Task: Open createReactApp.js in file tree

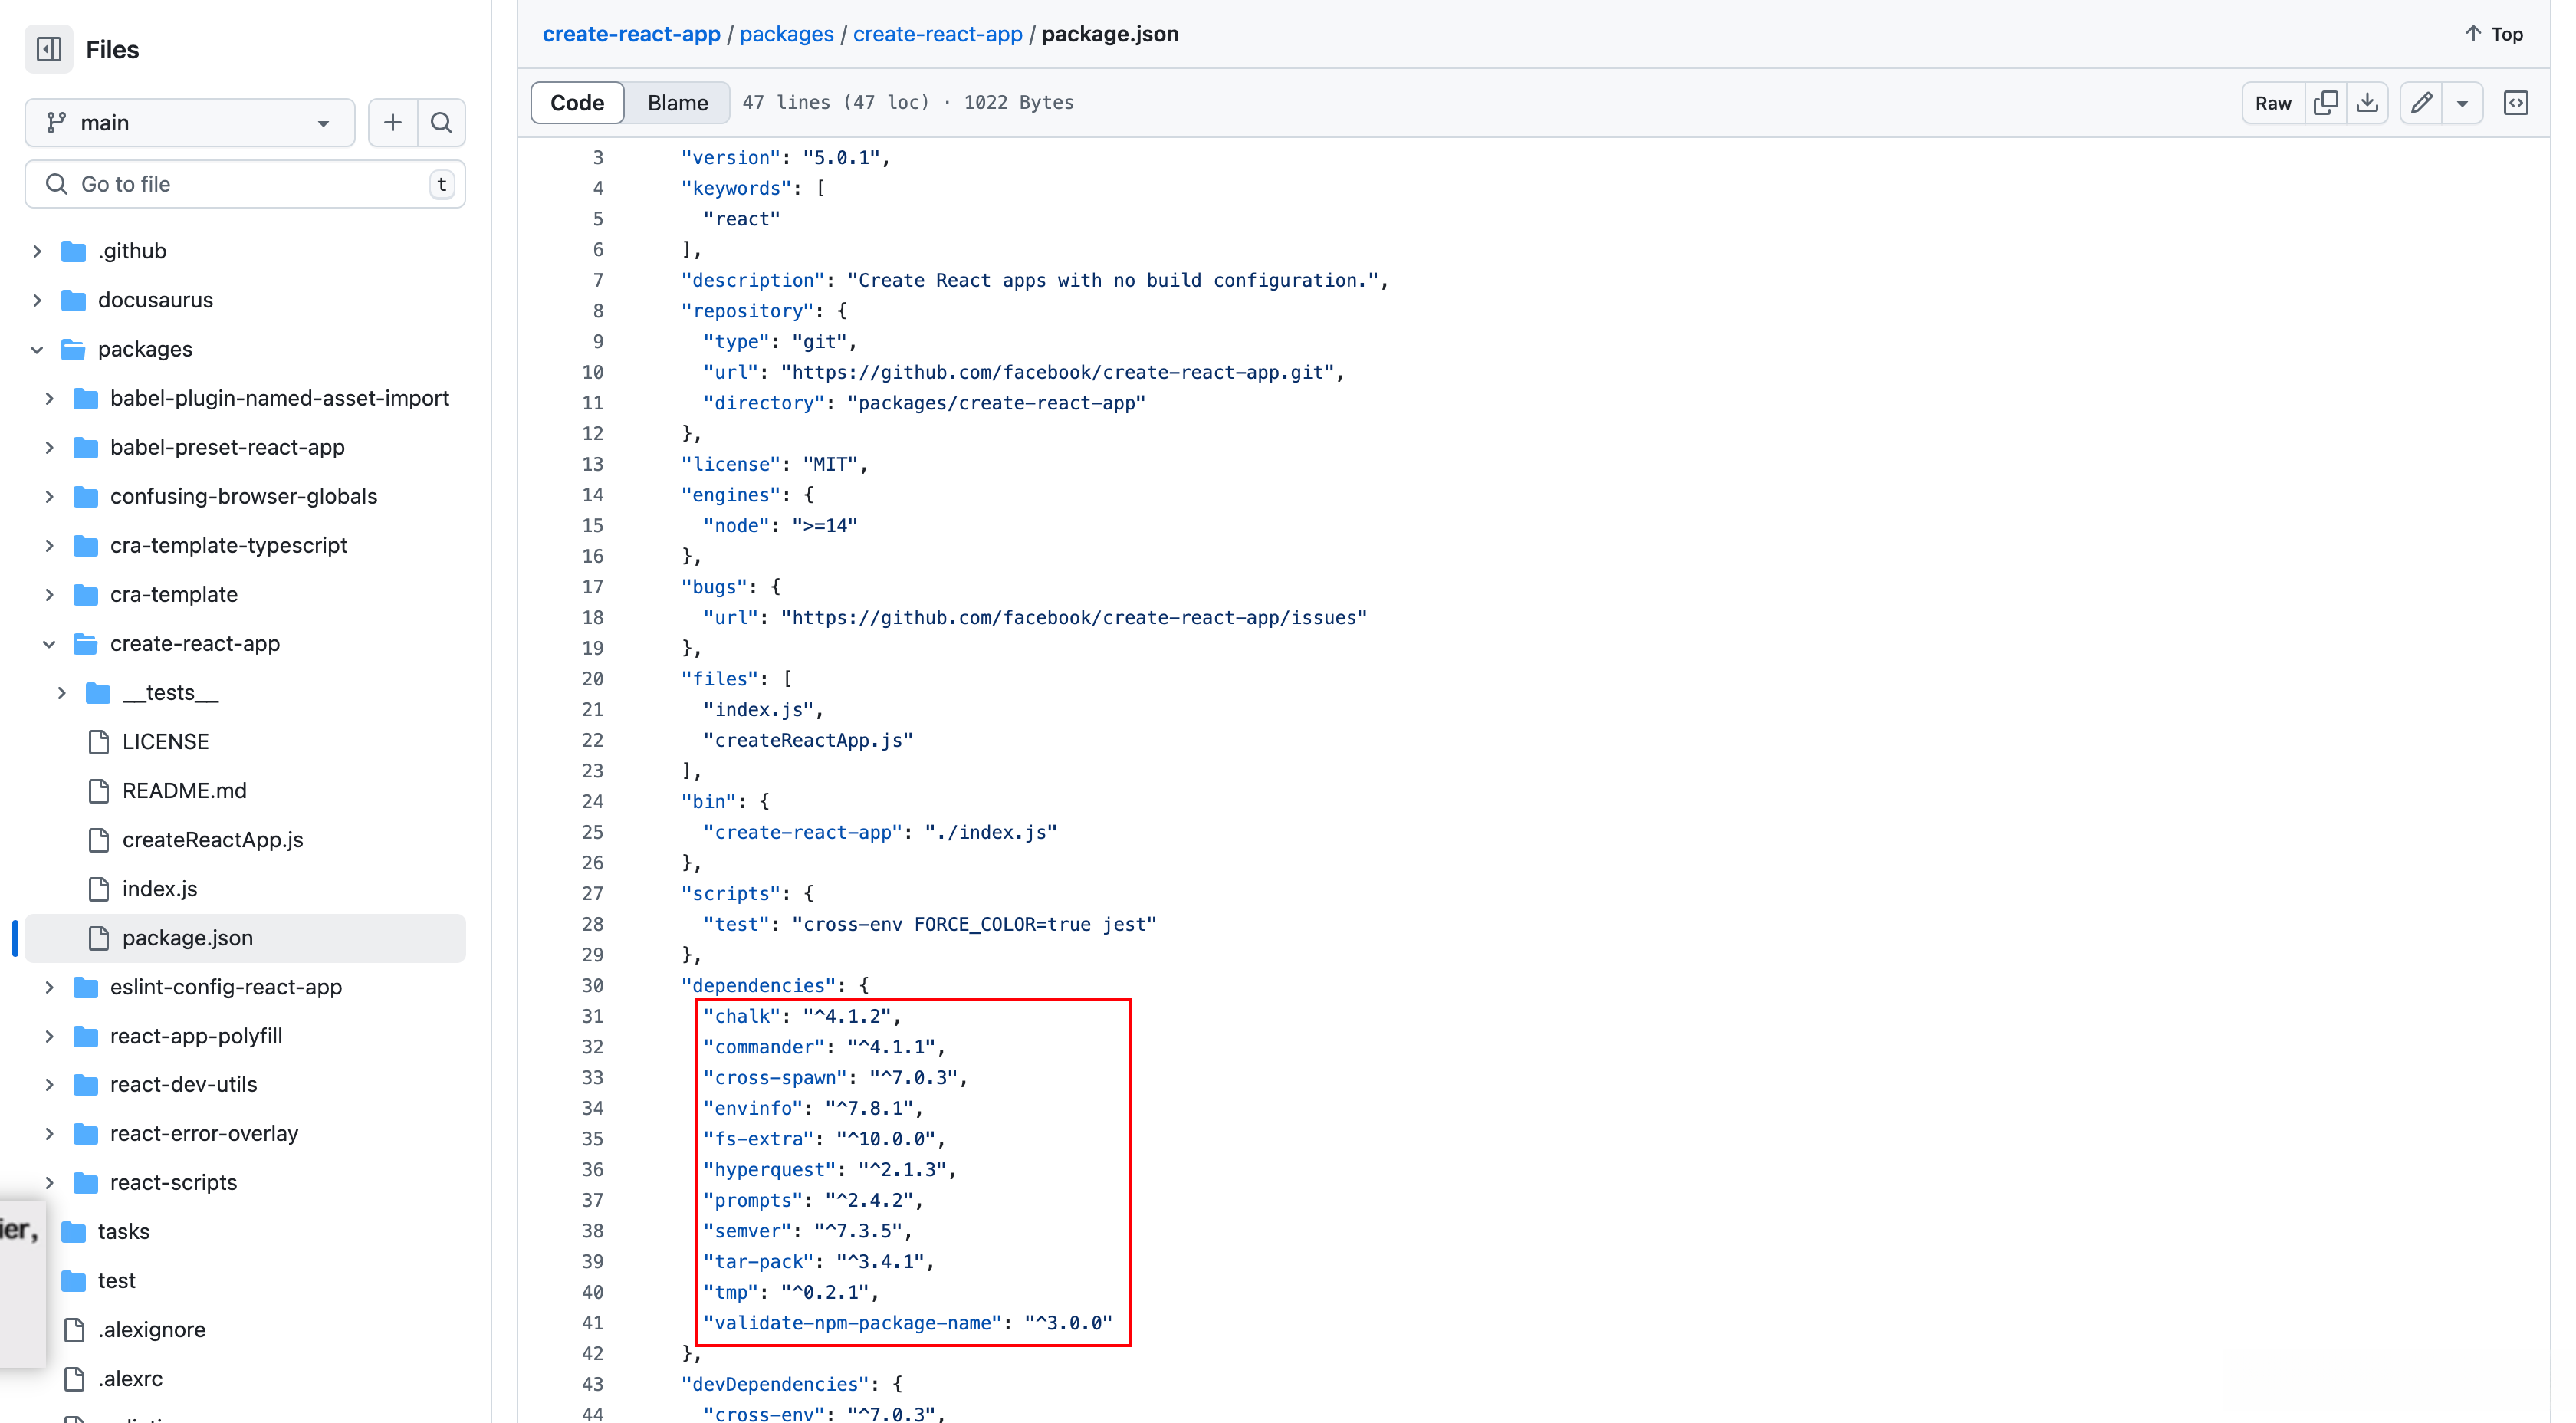Action: coord(212,840)
